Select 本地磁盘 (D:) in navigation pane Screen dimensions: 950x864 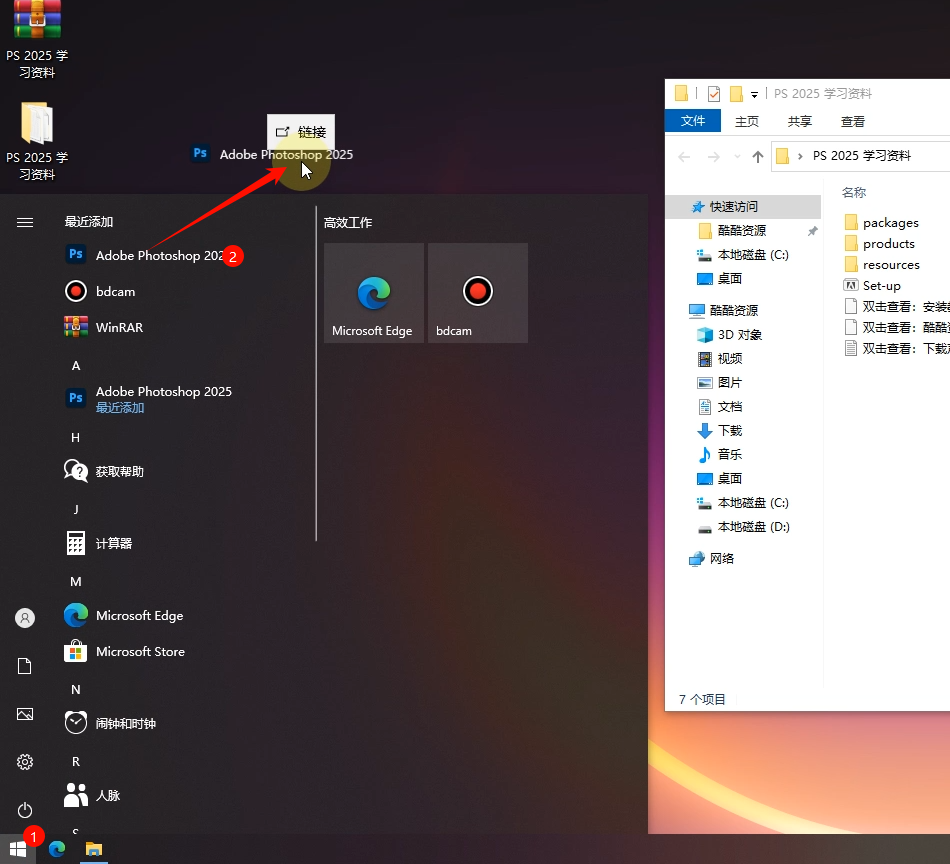pyautogui.click(x=753, y=526)
